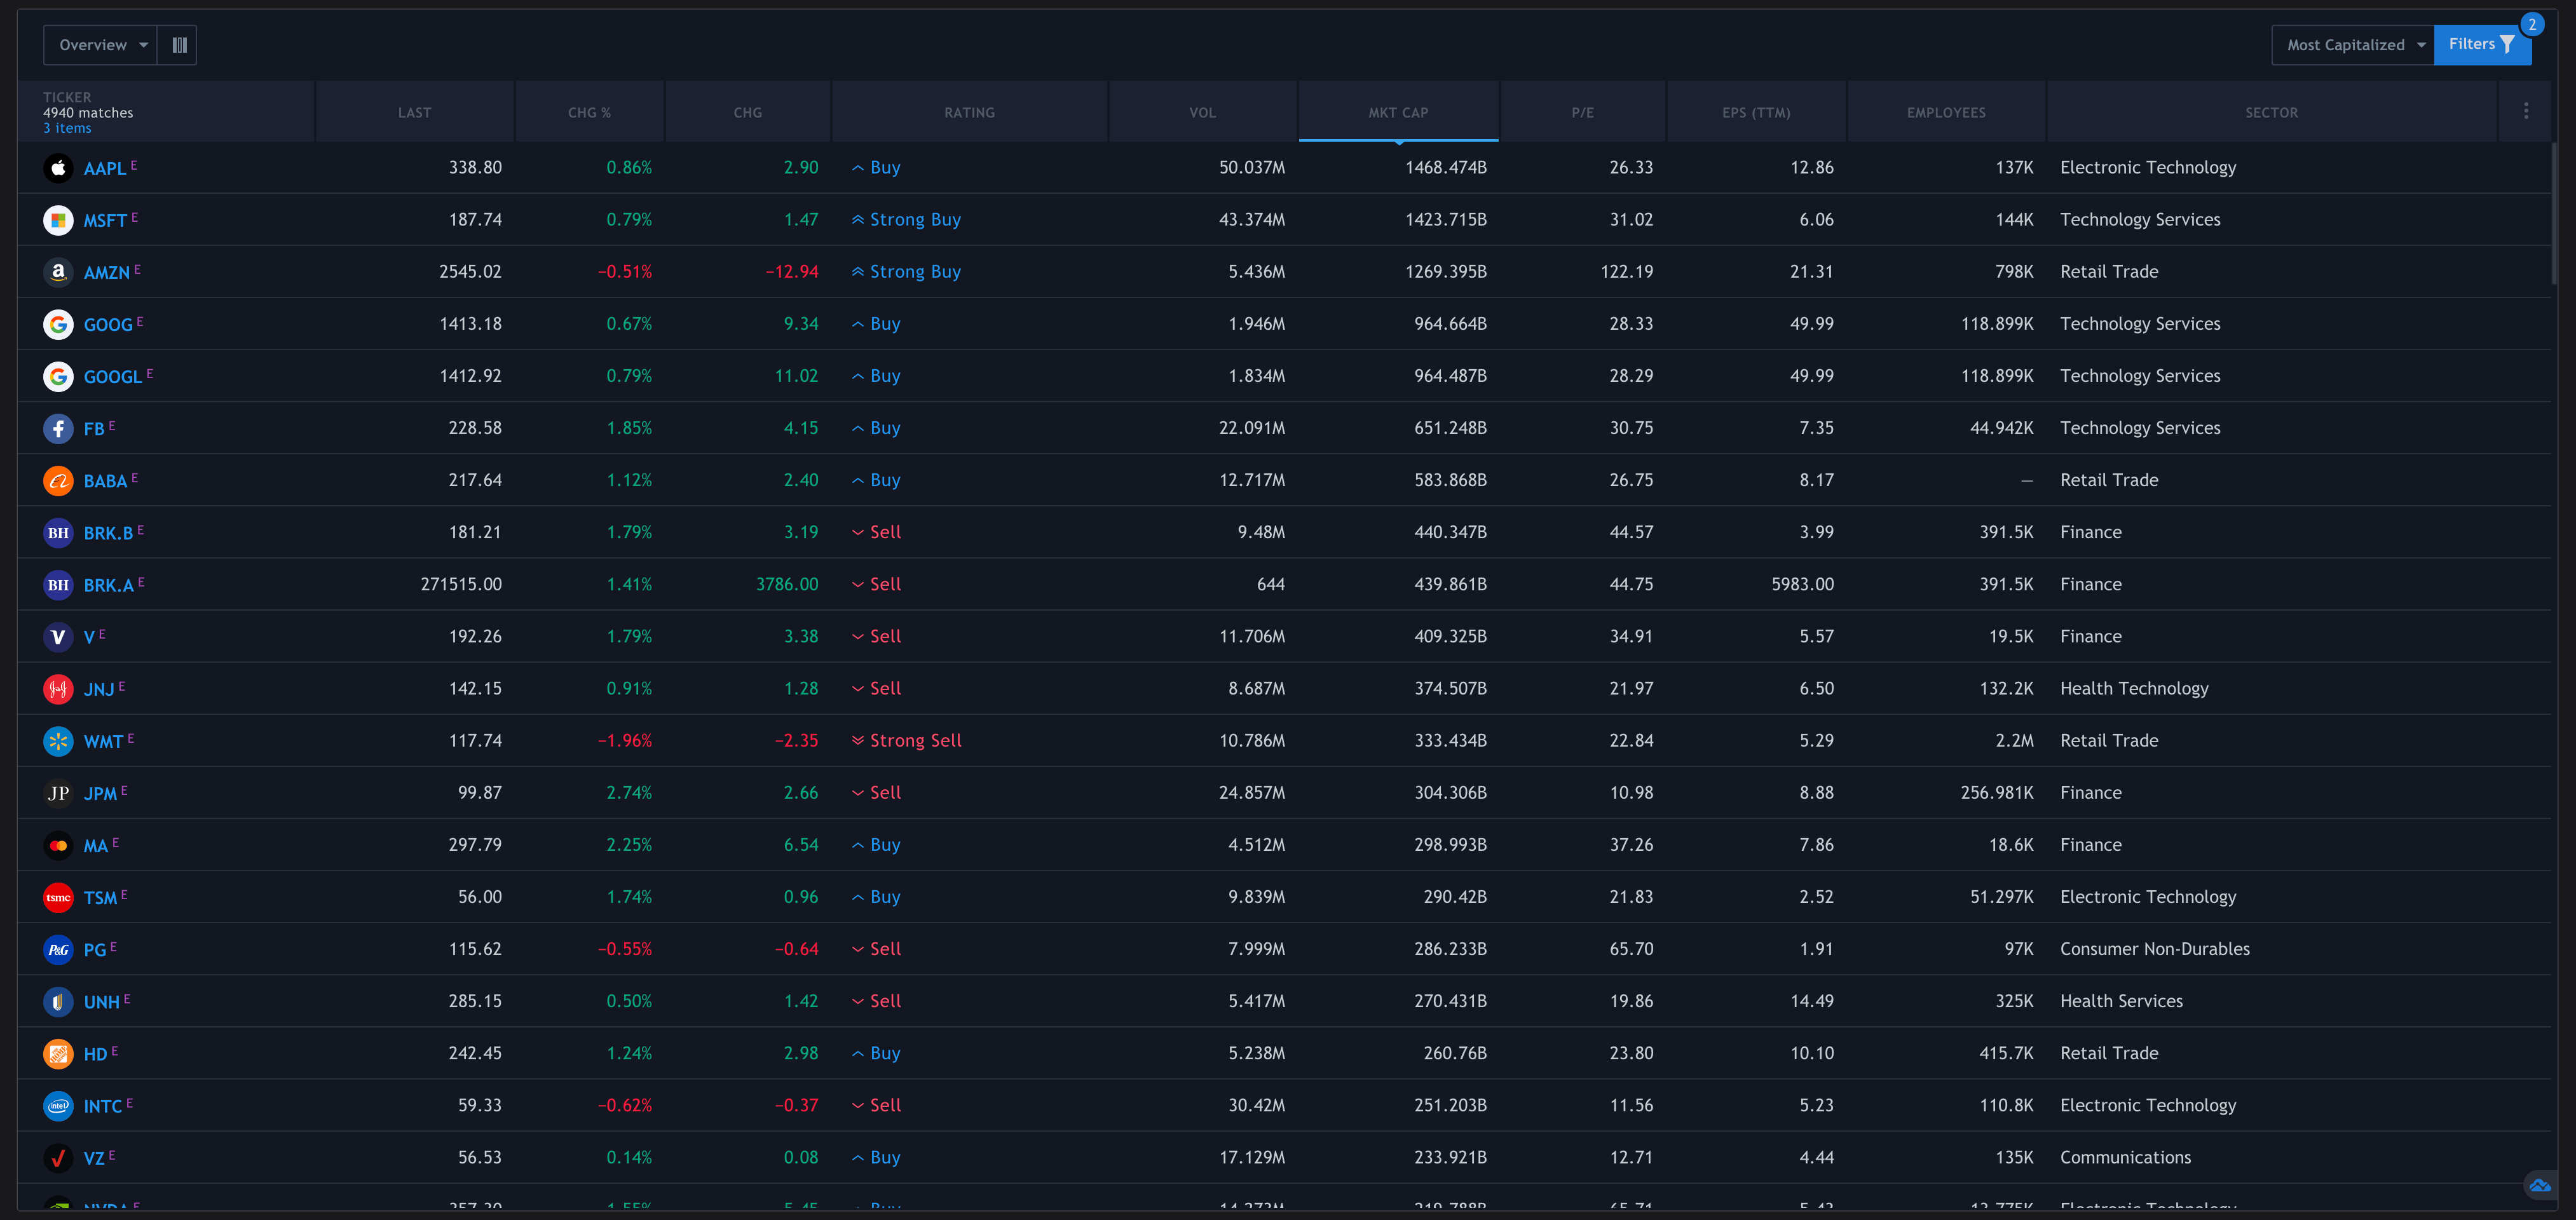Click the Filters funnel button
Viewport: 2576px width, 1220px height.
2480,45
